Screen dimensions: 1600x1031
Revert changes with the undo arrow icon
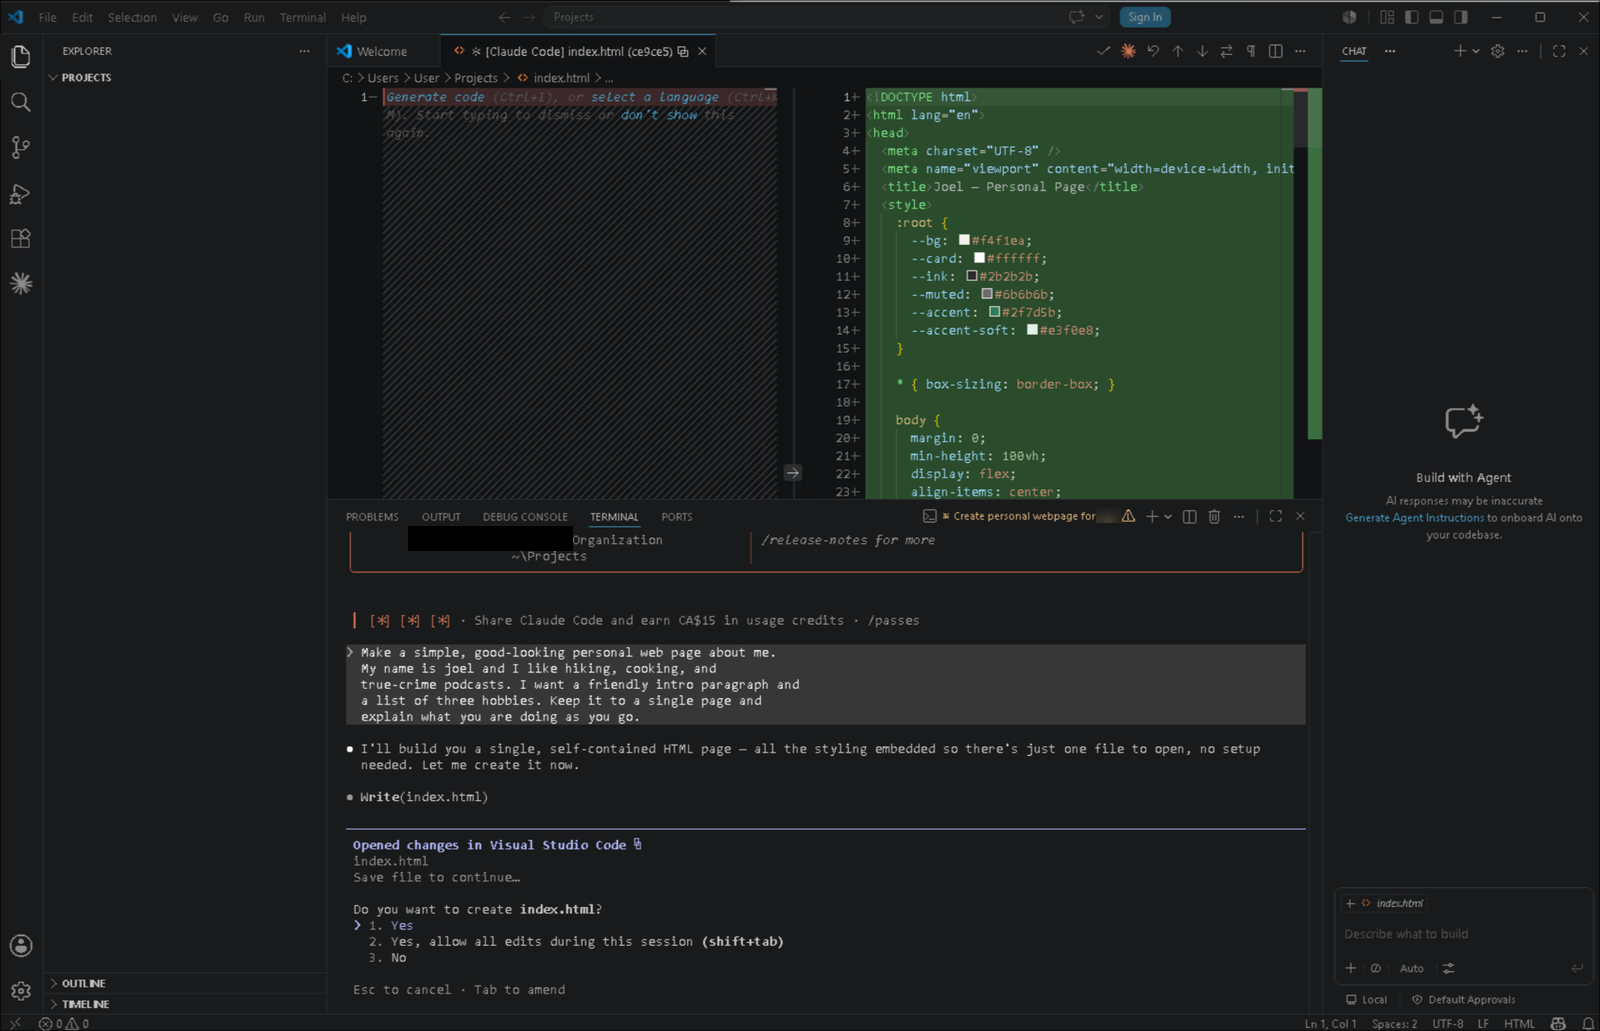click(1153, 51)
